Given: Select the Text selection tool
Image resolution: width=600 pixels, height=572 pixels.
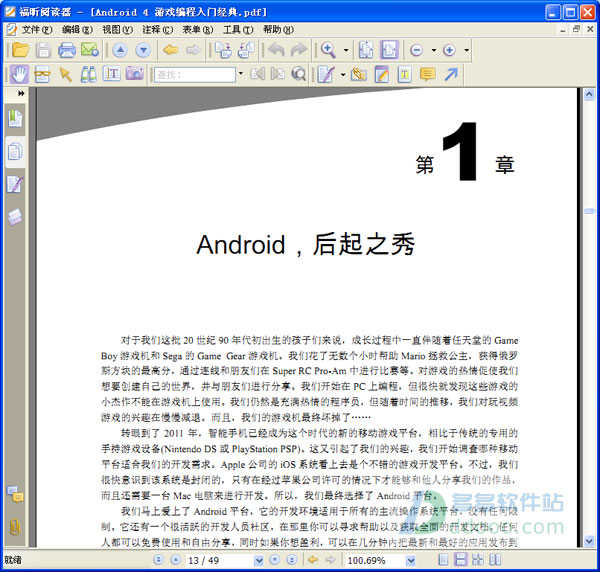Looking at the screenshot, I should 111,74.
